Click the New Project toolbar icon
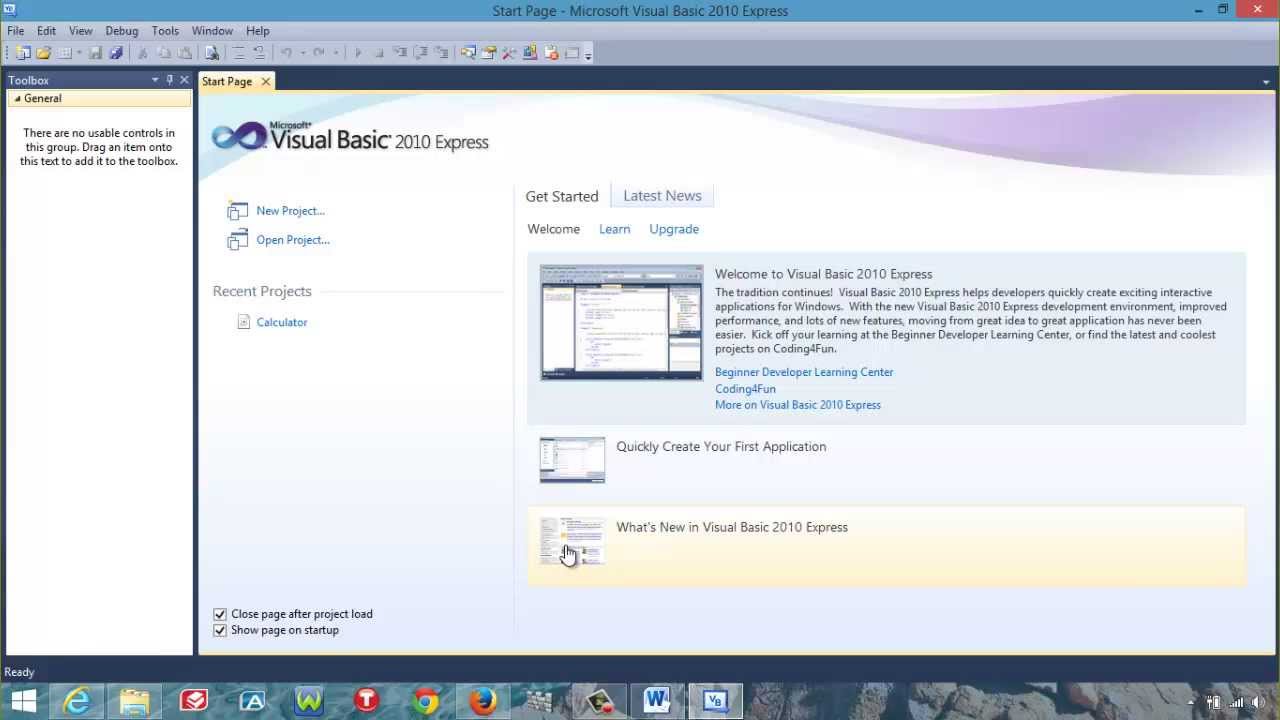 (22, 53)
